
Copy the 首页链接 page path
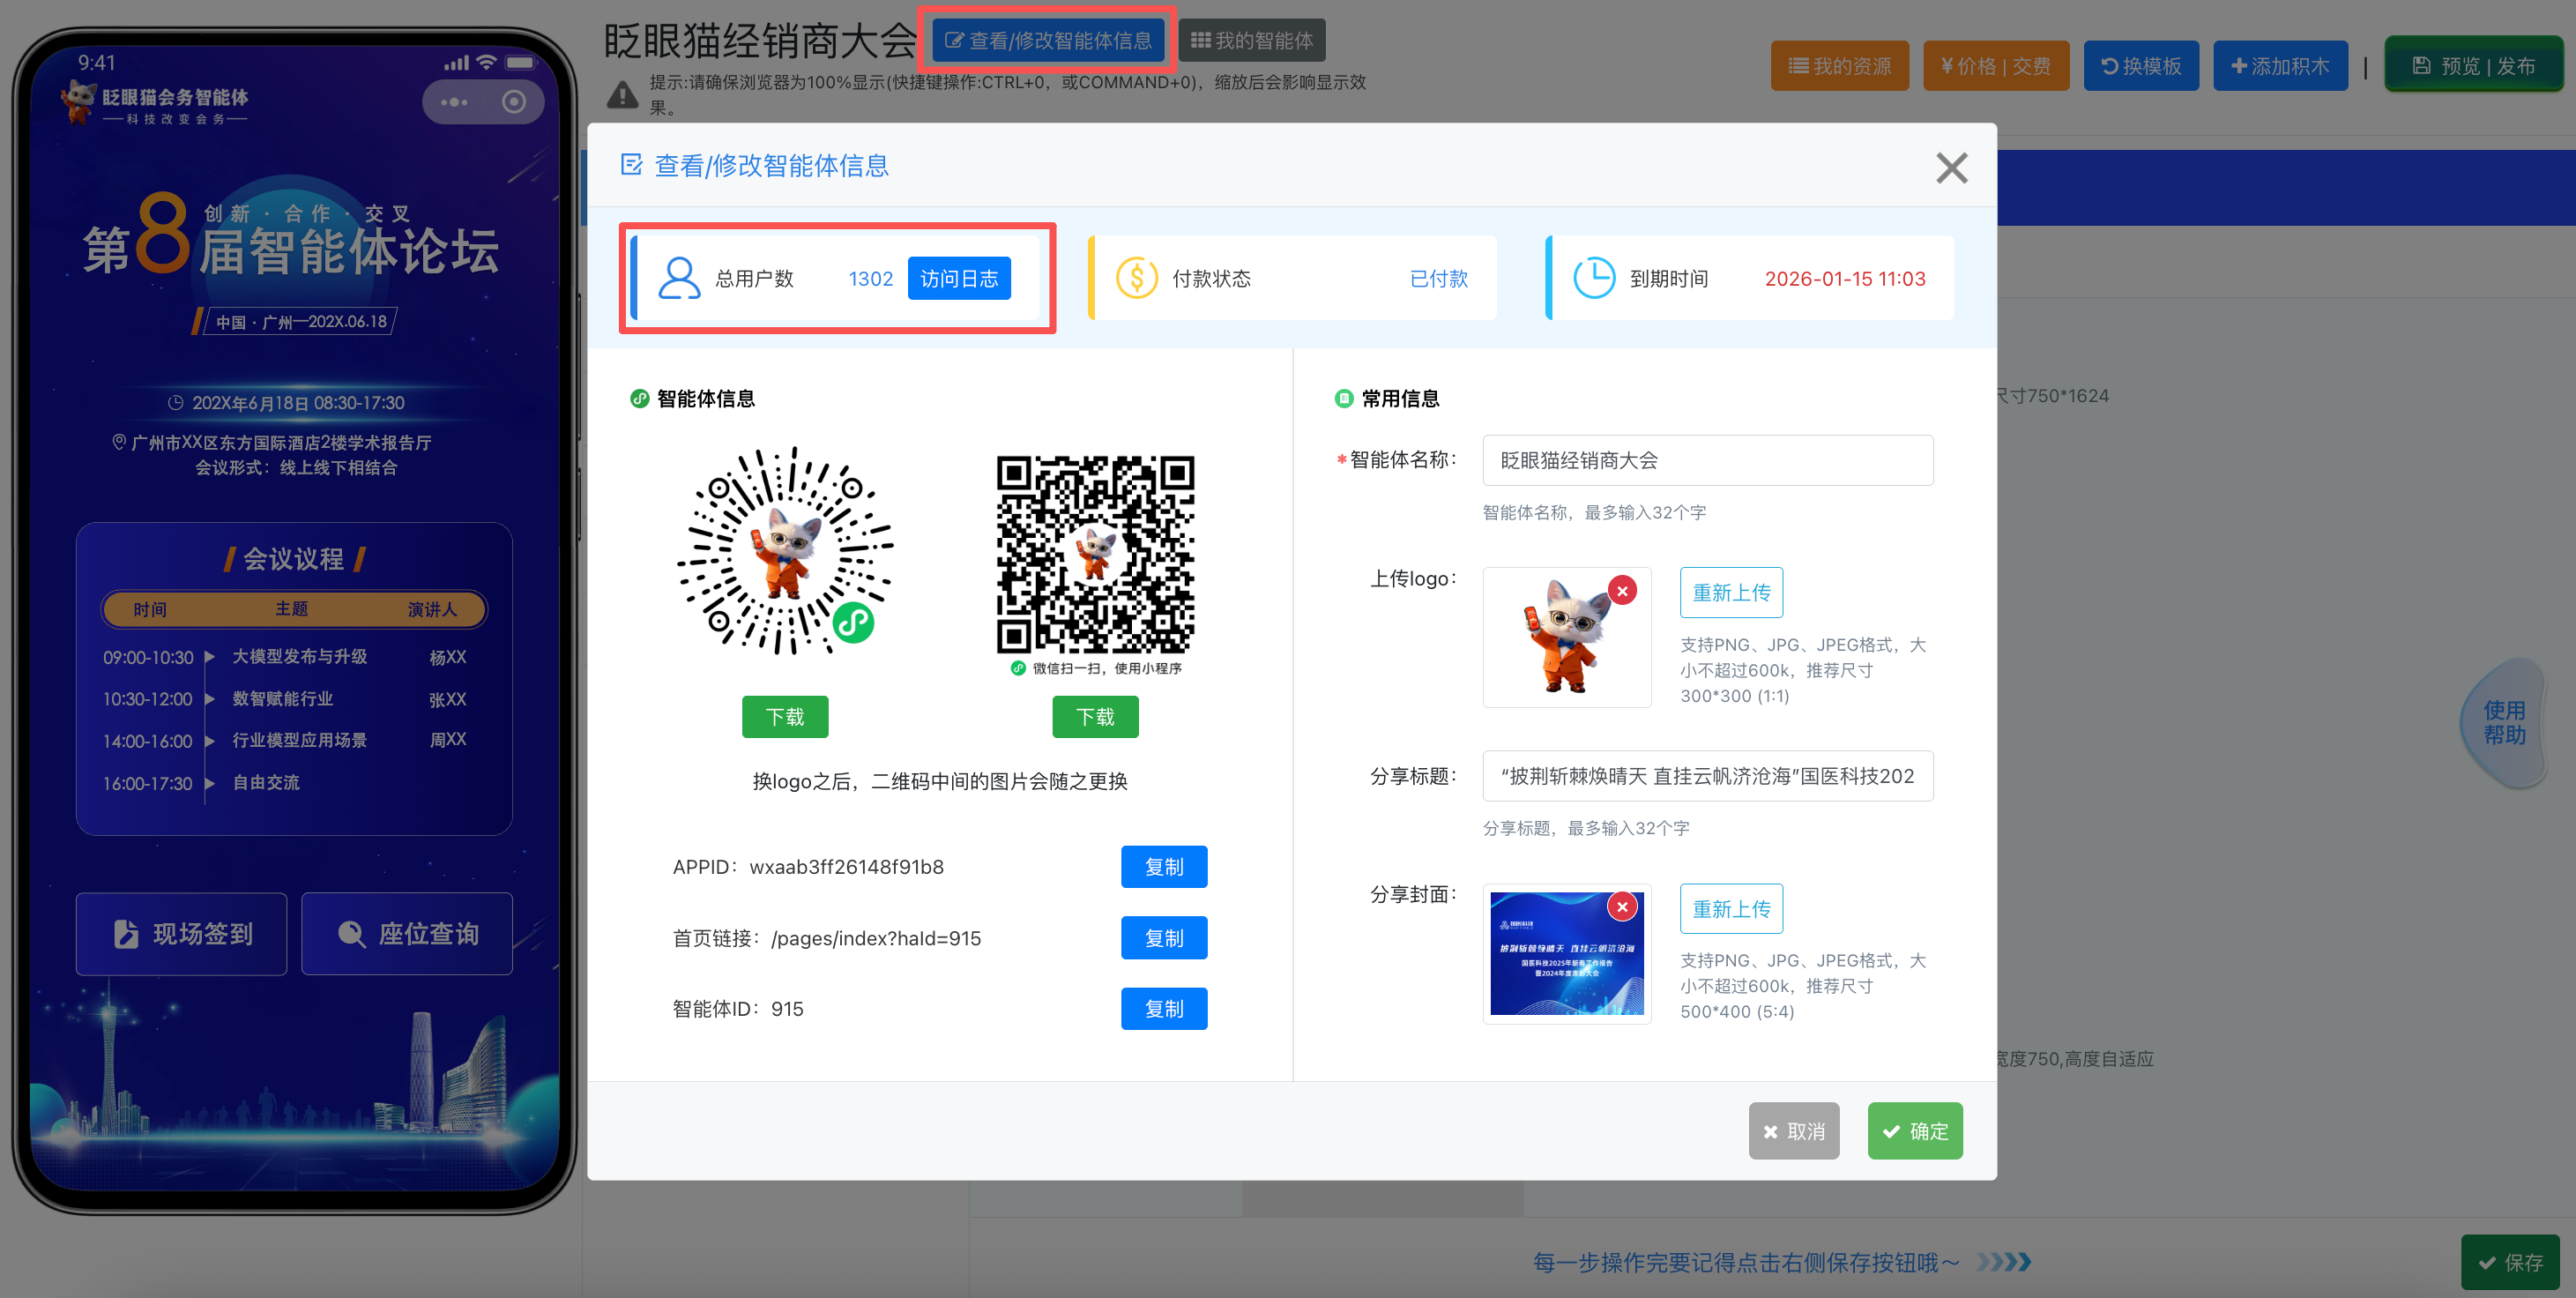point(1163,938)
